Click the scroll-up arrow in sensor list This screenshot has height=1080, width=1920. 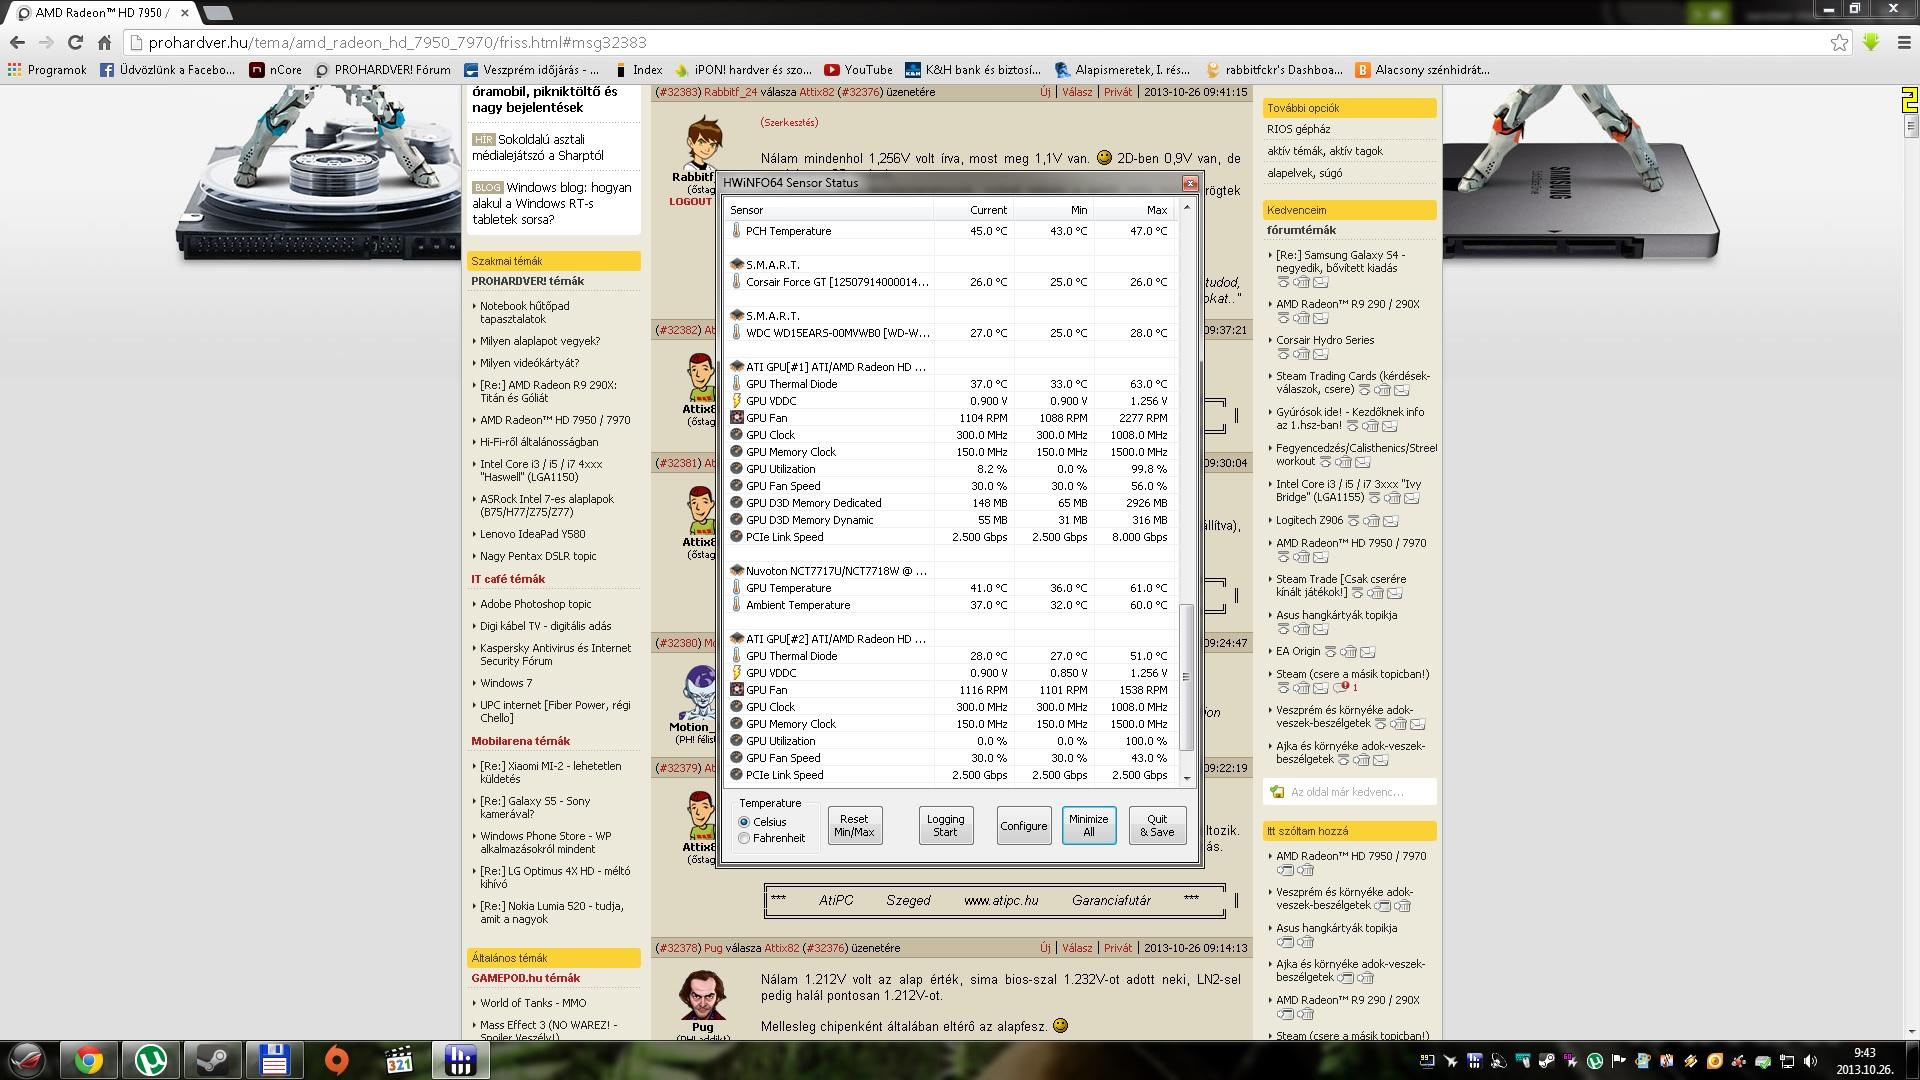(1187, 207)
